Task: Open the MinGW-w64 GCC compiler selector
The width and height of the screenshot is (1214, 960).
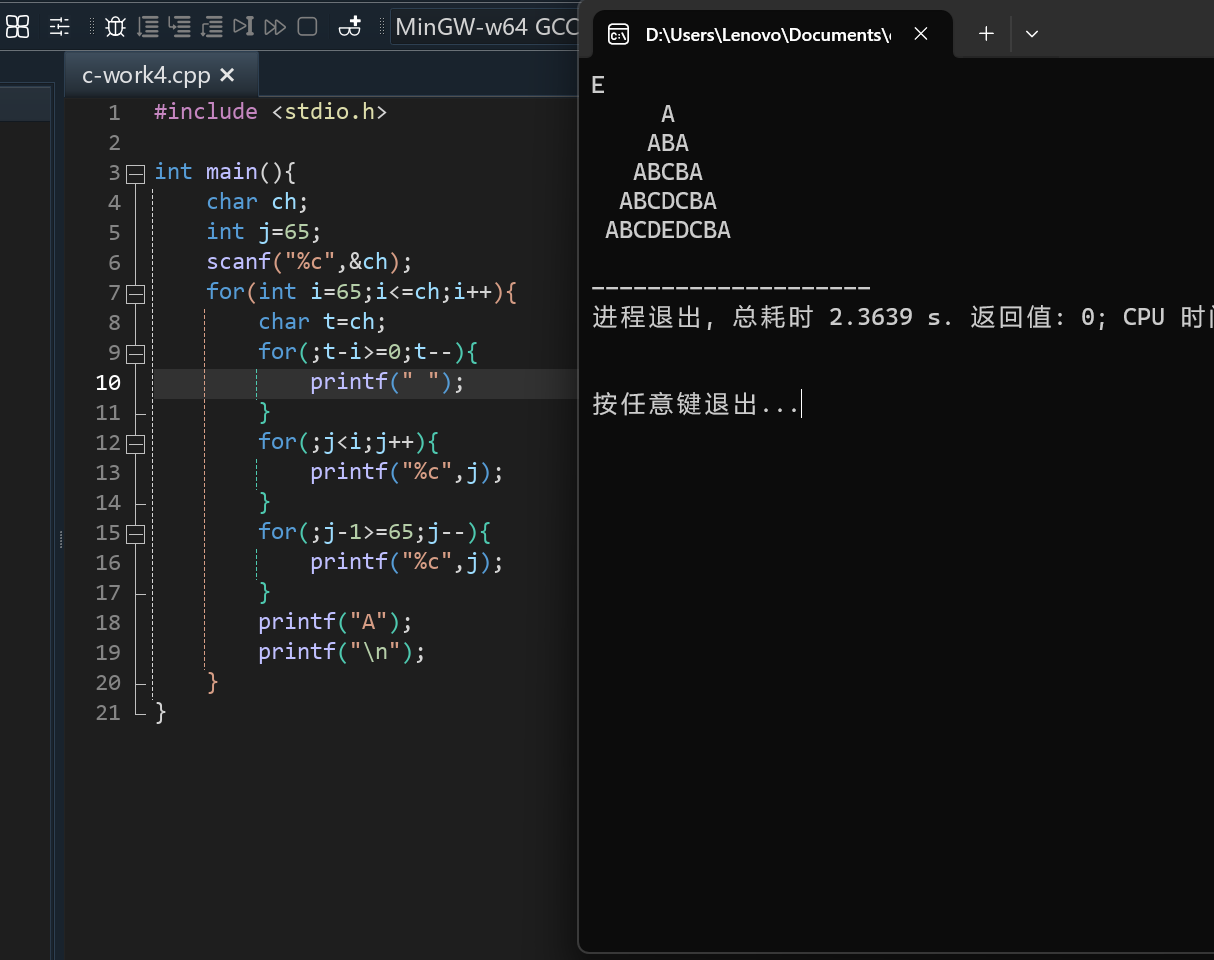Action: point(487,27)
